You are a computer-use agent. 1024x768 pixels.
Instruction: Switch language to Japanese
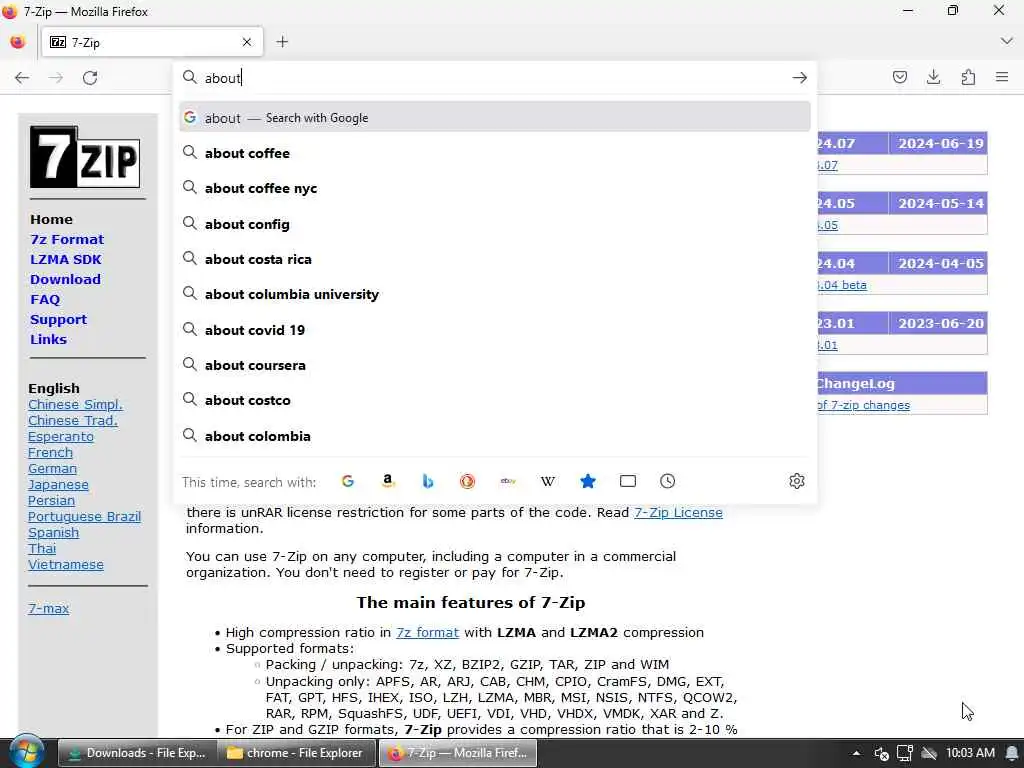click(x=58, y=485)
